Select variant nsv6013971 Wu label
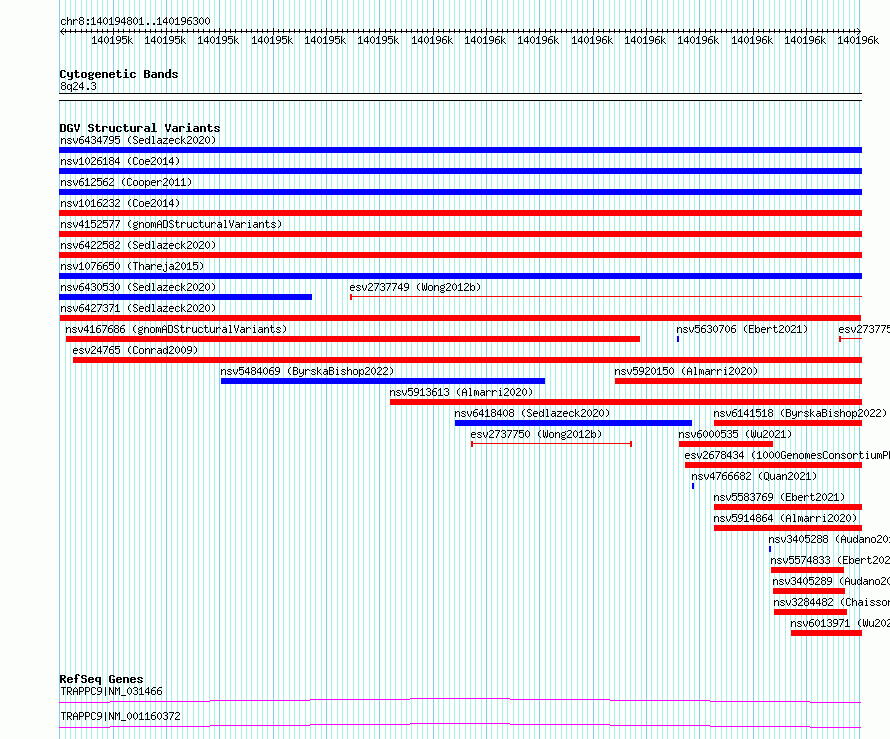 click(x=840, y=623)
